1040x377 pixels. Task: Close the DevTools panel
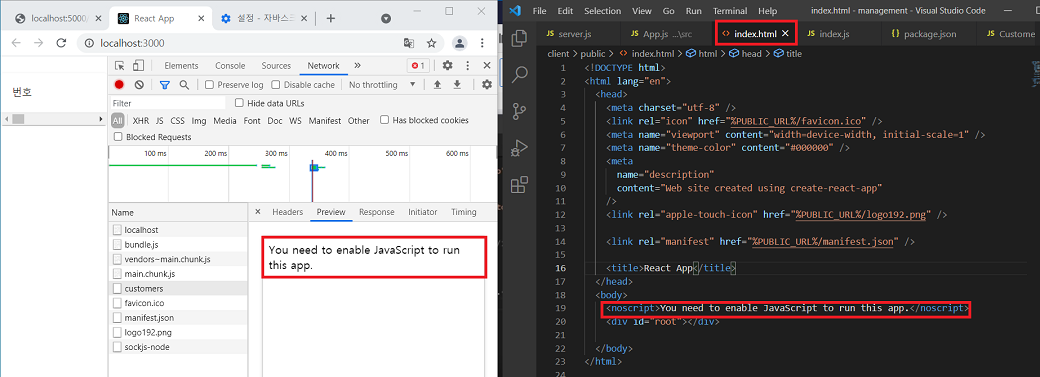click(x=487, y=66)
